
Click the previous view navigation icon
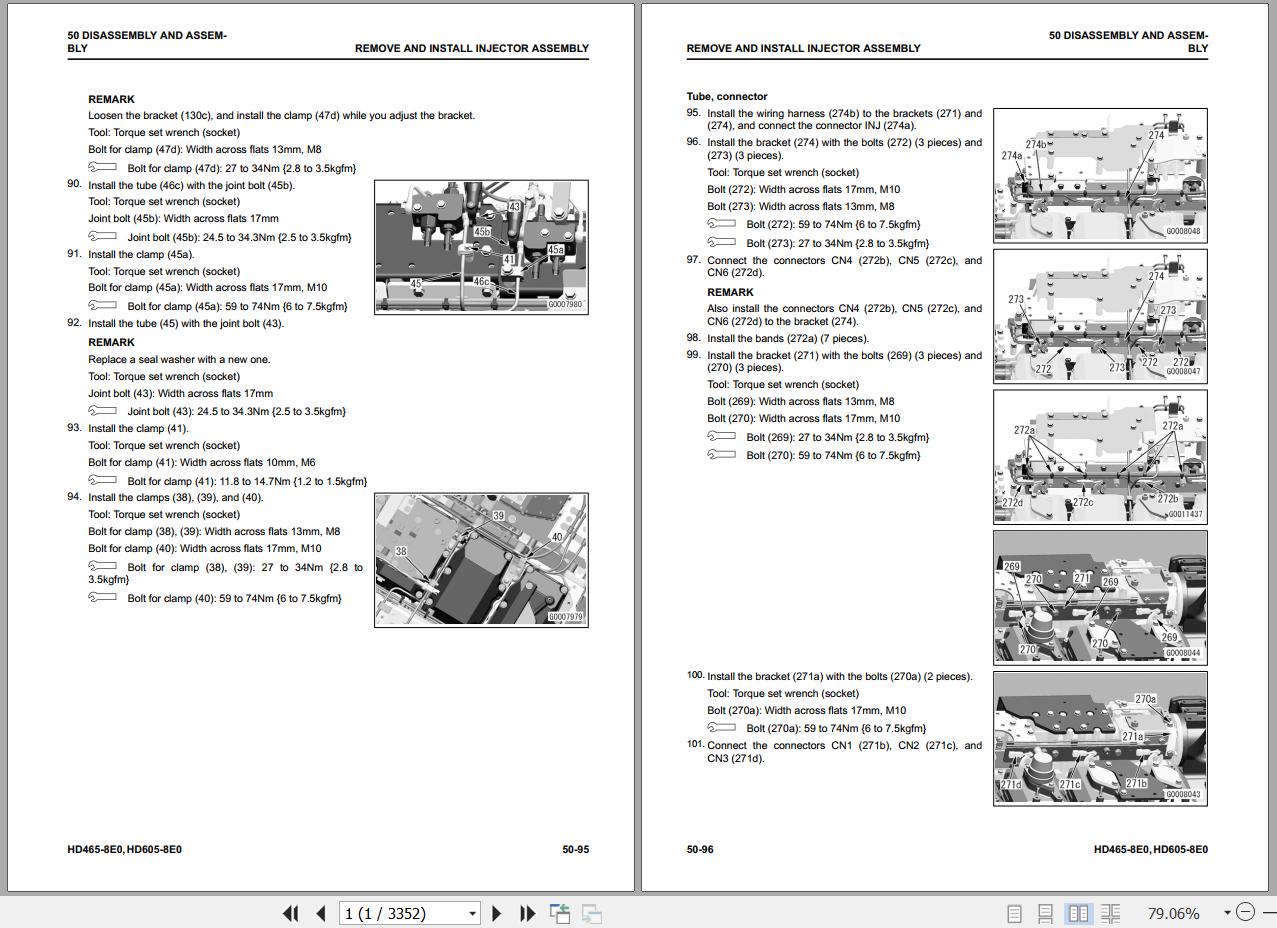560,913
